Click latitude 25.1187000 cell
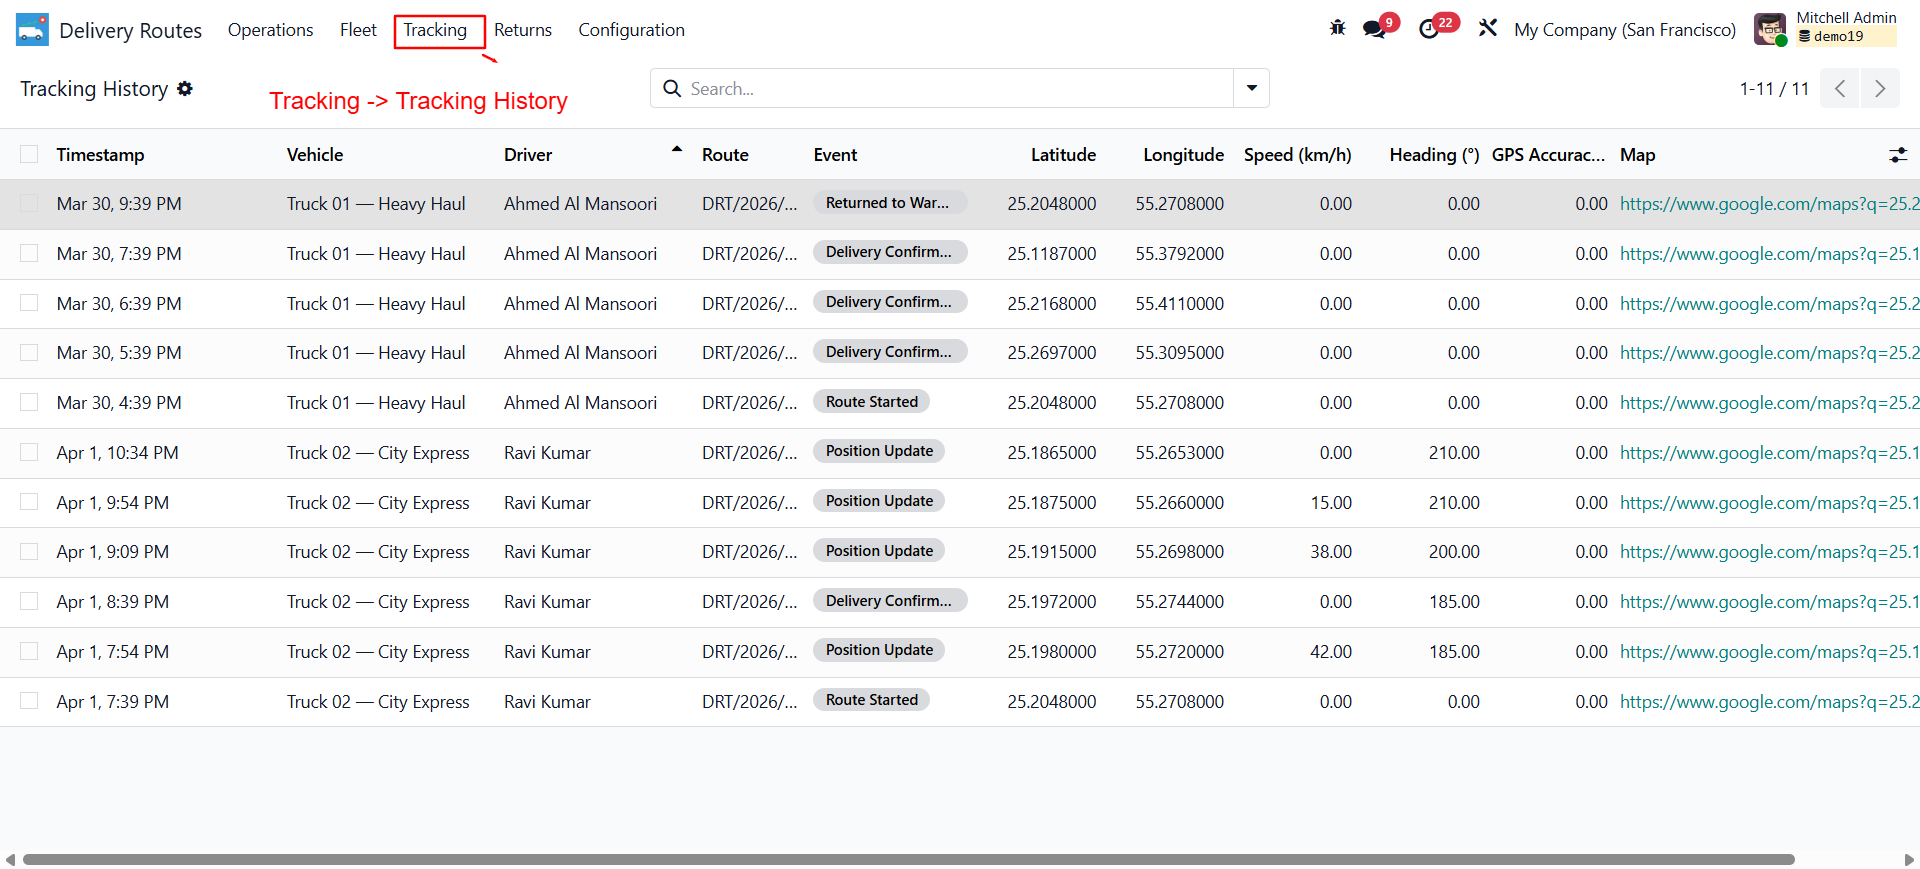Screen dimensions: 1920x869 (1052, 254)
